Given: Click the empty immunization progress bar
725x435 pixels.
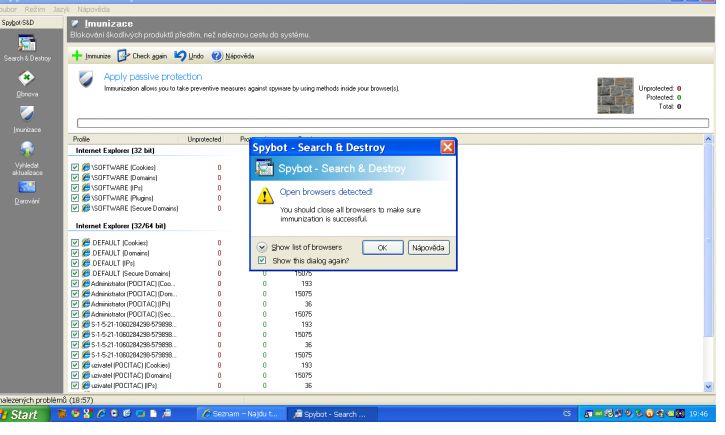Looking at the screenshot, I should point(393,123).
